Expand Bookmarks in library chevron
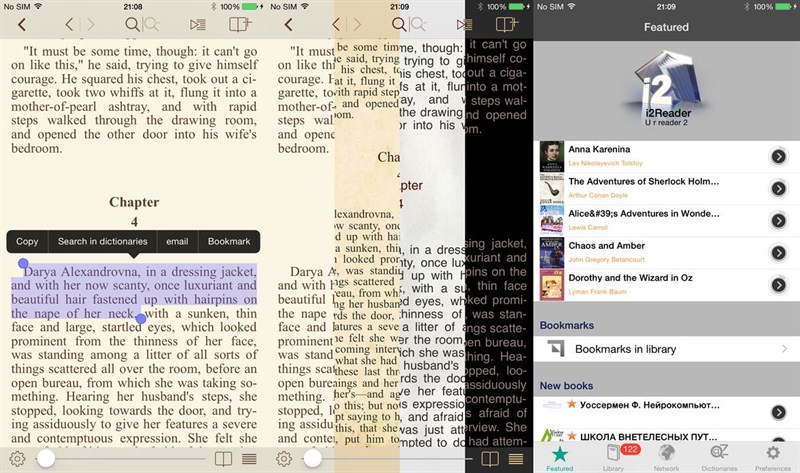Viewport: 800px width, 473px height. pyautogui.click(x=784, y=349)
